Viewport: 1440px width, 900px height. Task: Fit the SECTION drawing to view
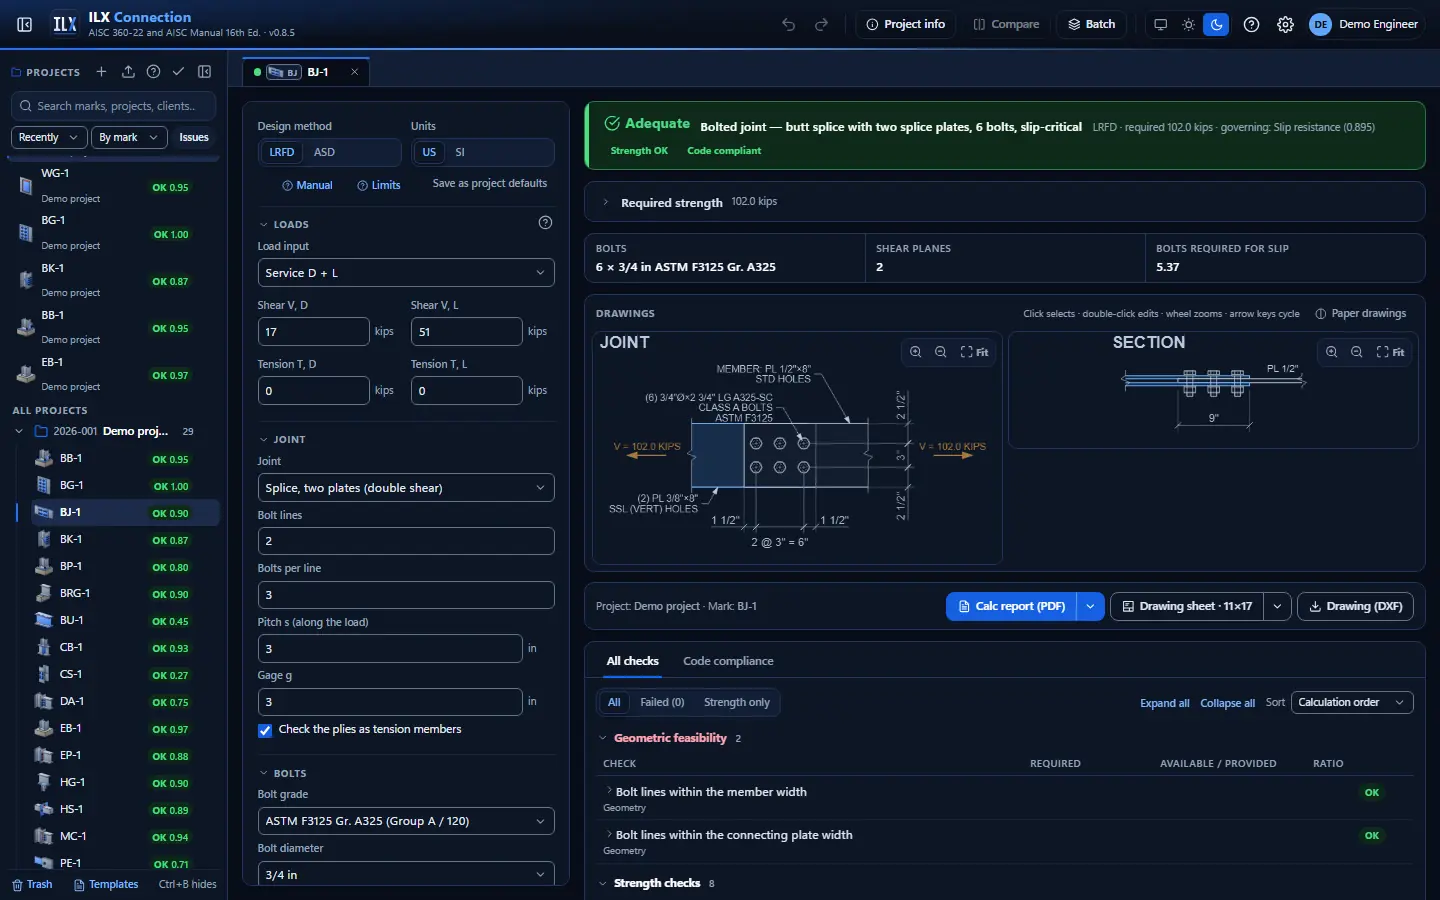point(1390,352)
